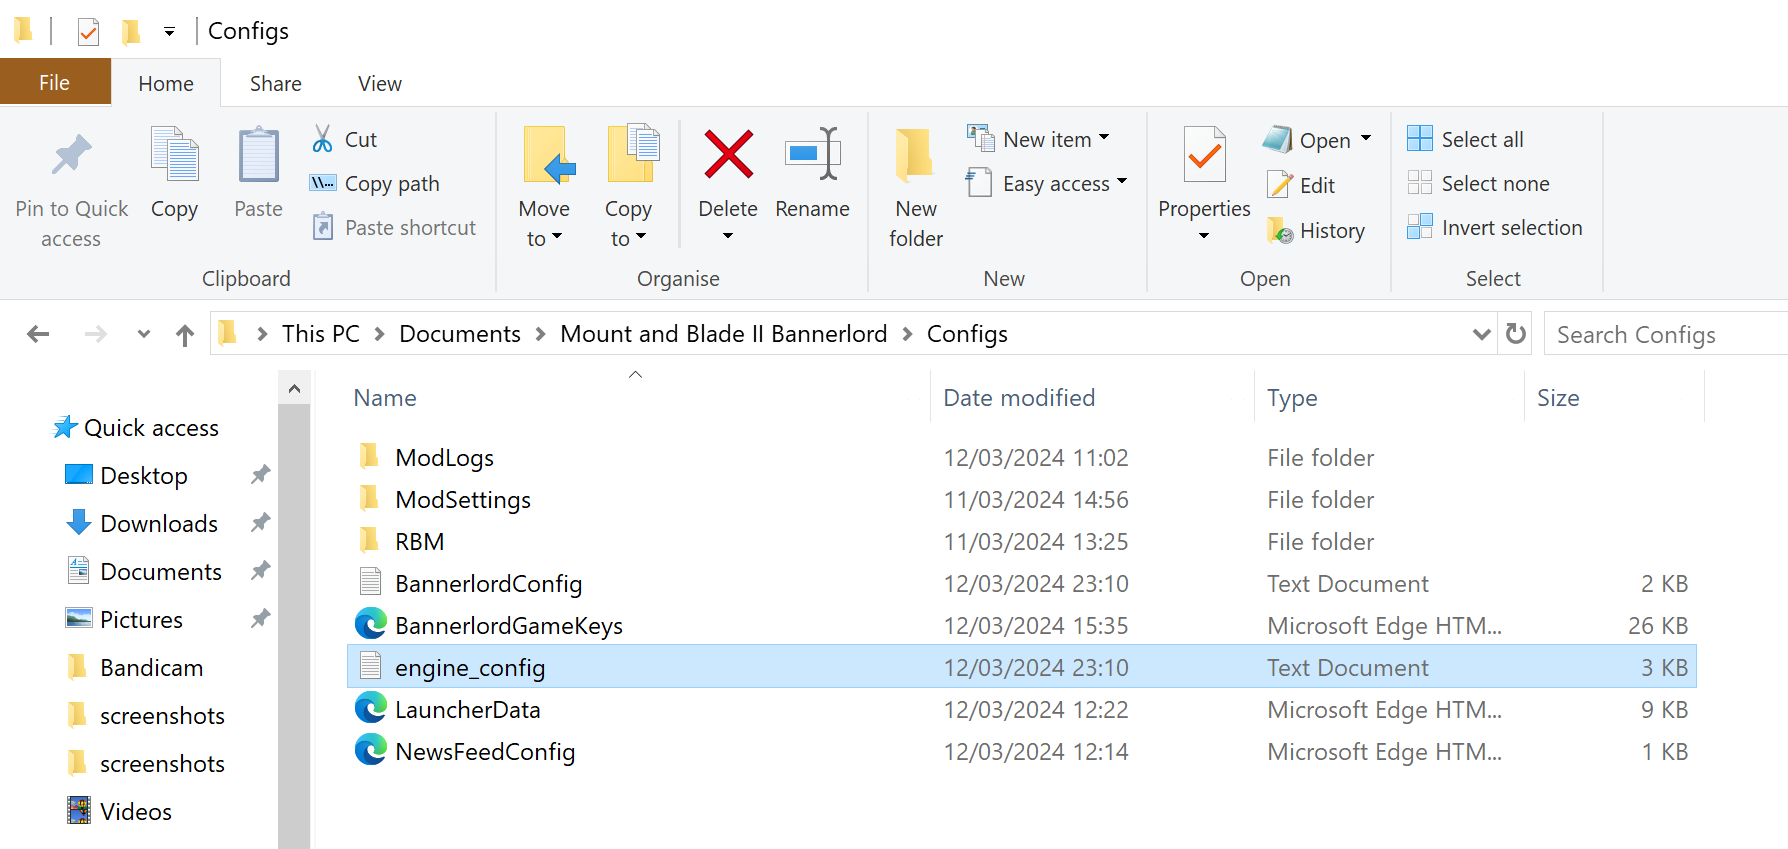The width and height of the screenshot is (1788, 849).
Task: Click the Select all icon
Action: coord(1420,138)
